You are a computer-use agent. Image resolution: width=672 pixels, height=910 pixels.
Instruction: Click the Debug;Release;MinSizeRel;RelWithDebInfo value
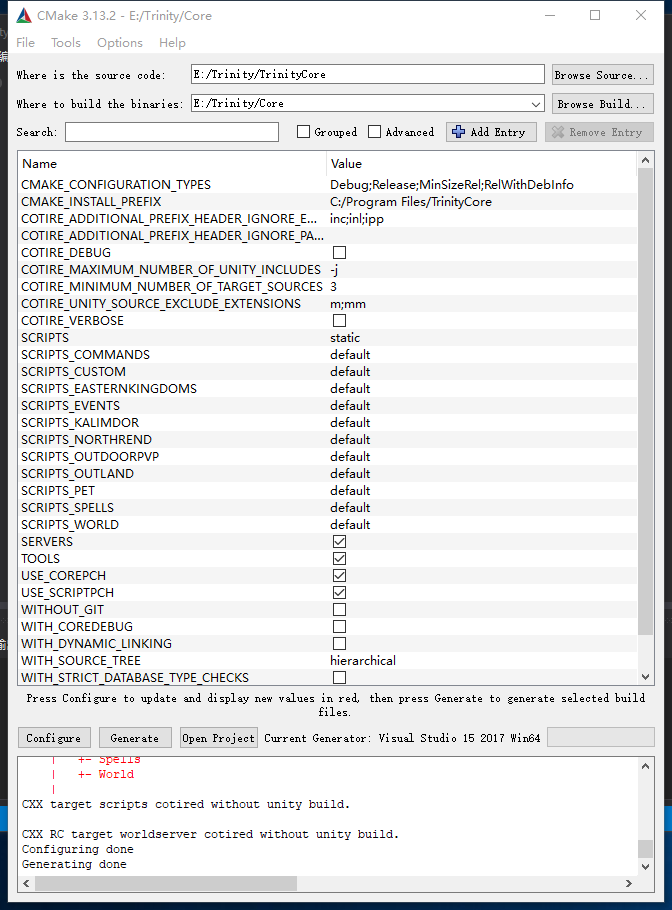452,185
